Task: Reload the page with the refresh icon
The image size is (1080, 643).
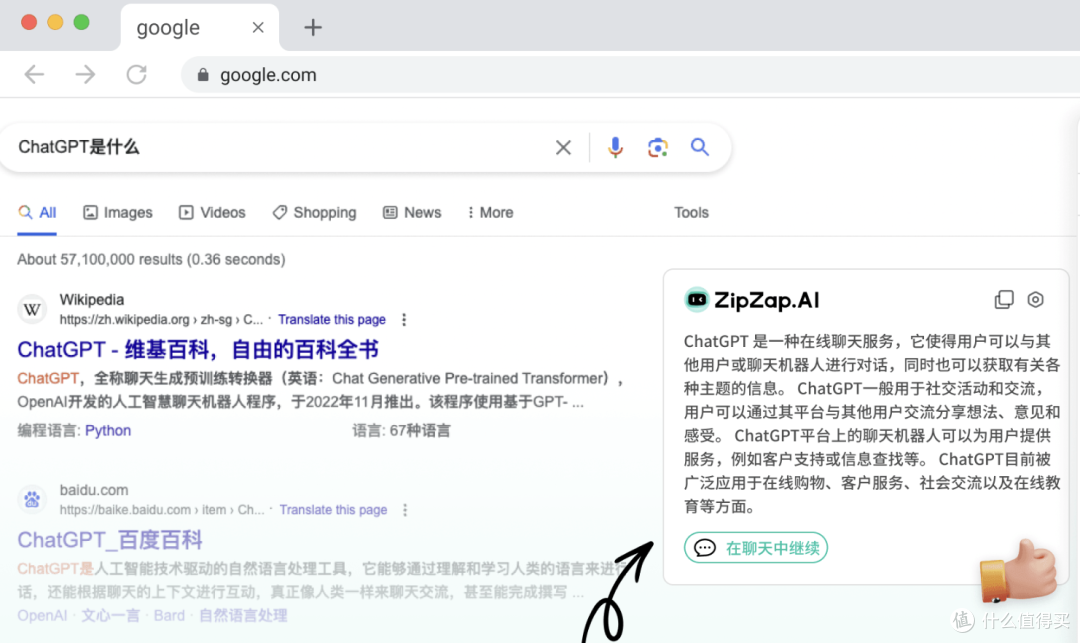Action: click(136, 74)
